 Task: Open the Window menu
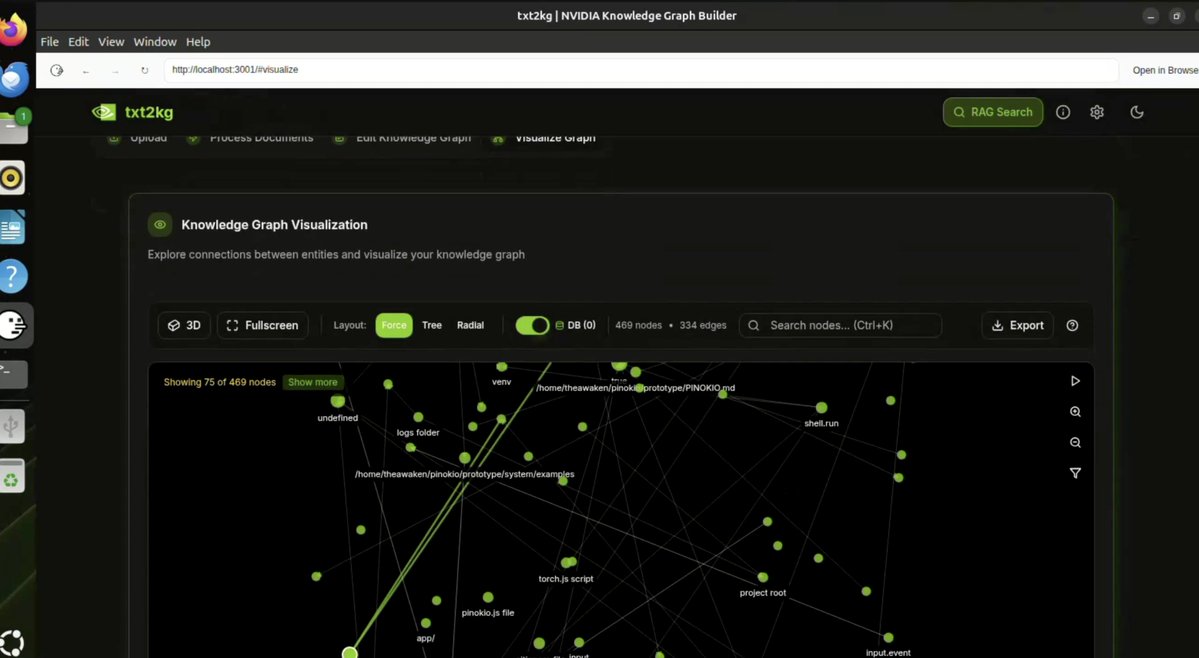tap(154, 42)
